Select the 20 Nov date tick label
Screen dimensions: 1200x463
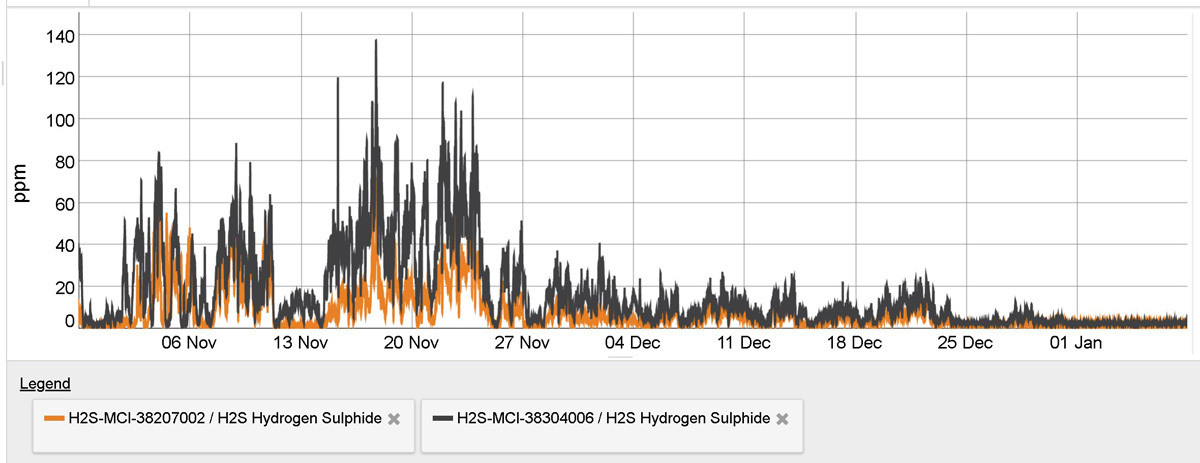411,344
